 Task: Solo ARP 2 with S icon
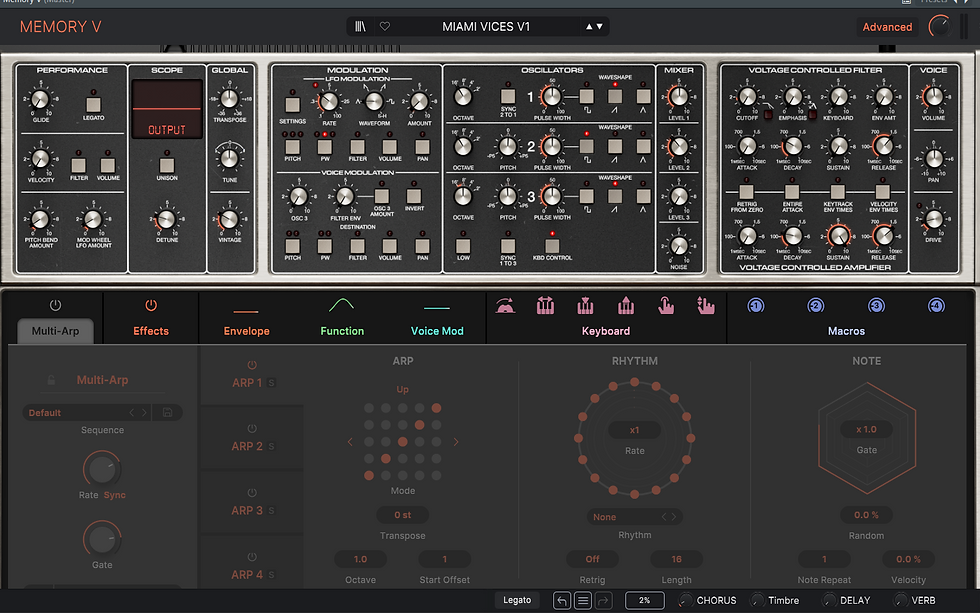(271, 446)
